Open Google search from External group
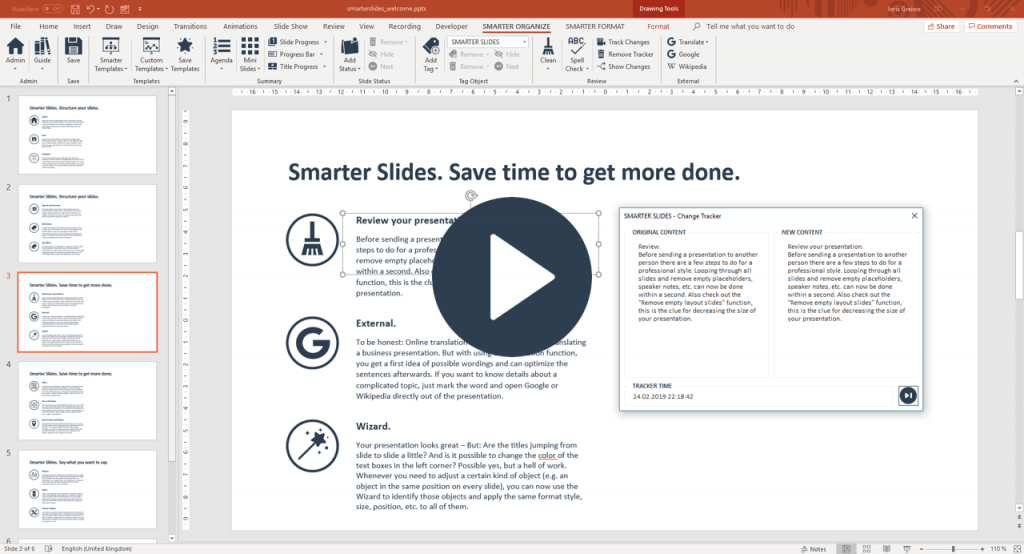This screenshot has height=554, width=1024. coord(683,54)
